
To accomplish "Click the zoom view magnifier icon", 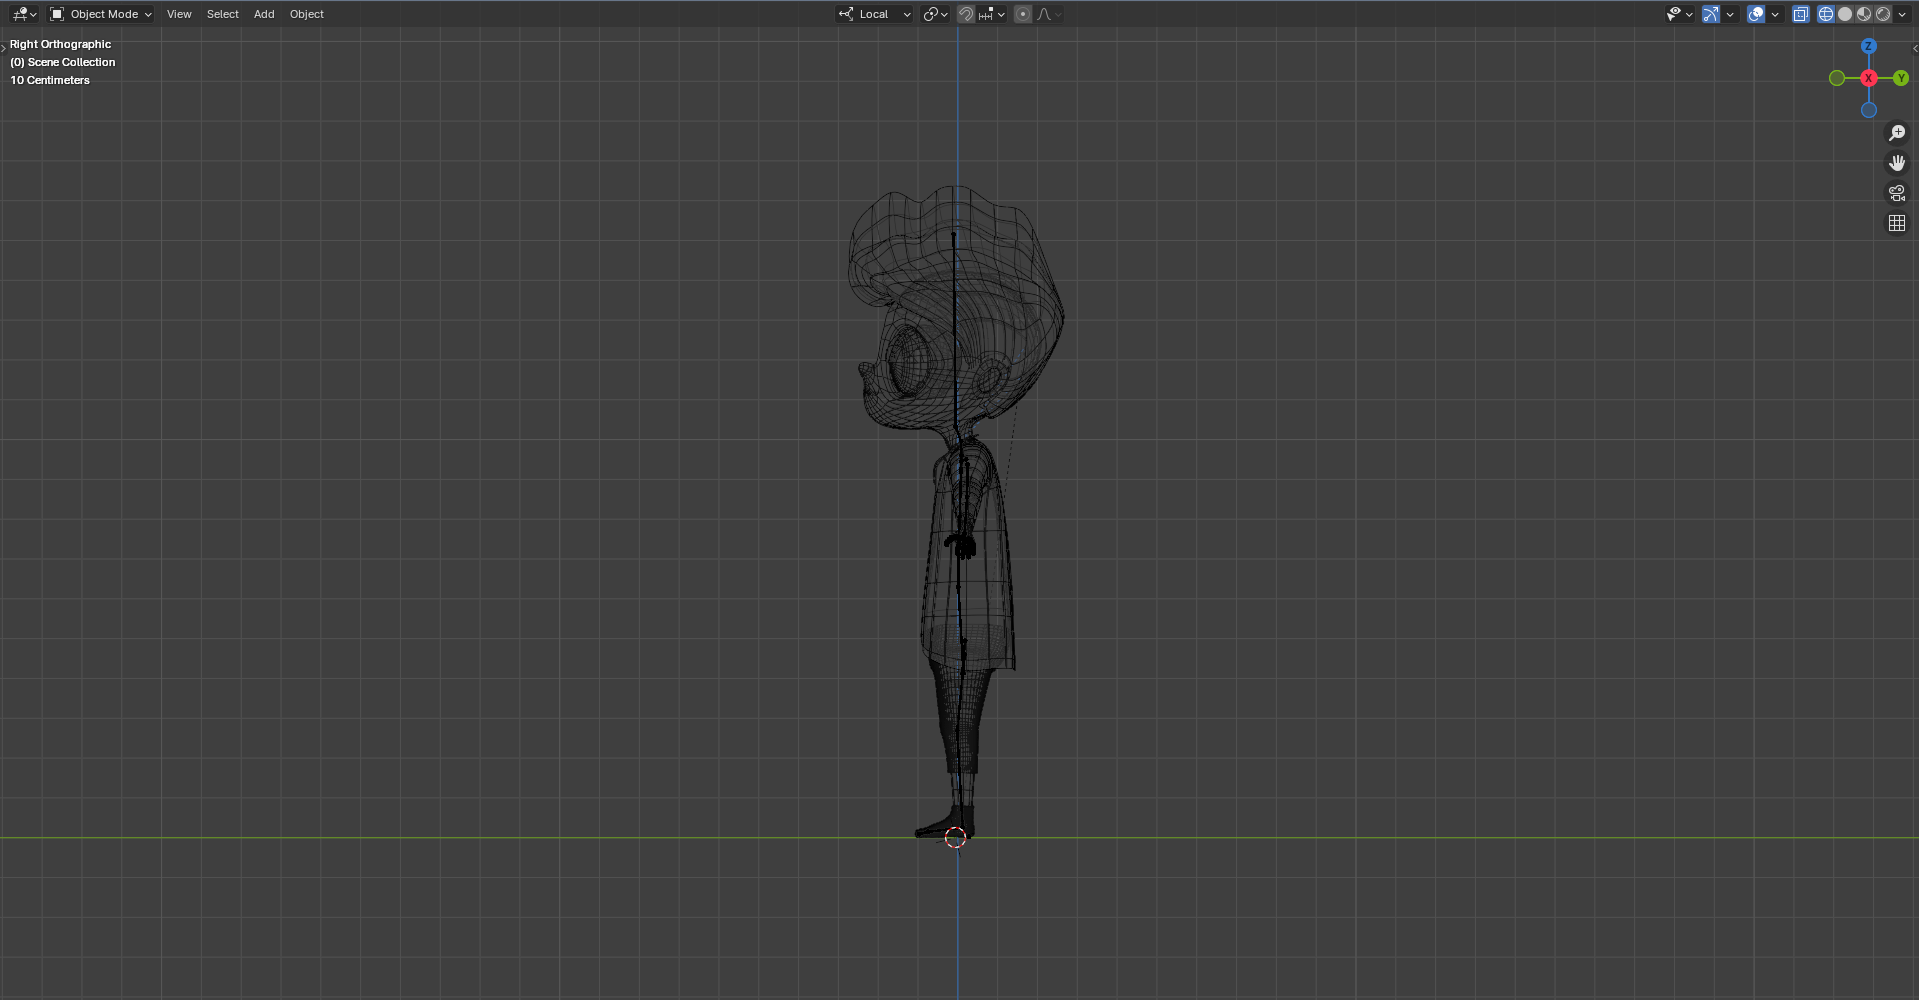I will [x=1897, y=133].
